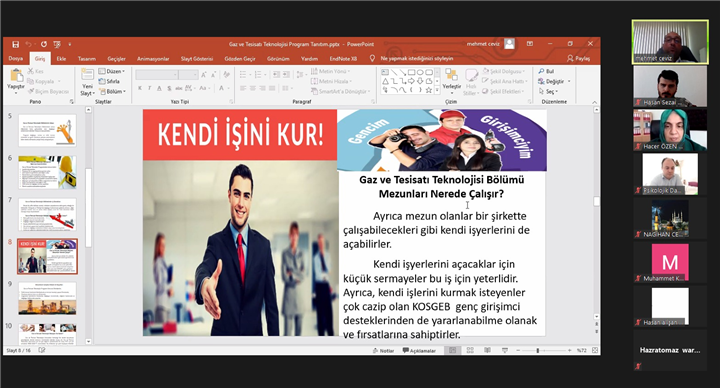Click the Yerleştir (Arrange) icon
Image resolution: width=720 pixels, height=388 pixels.
451,75
